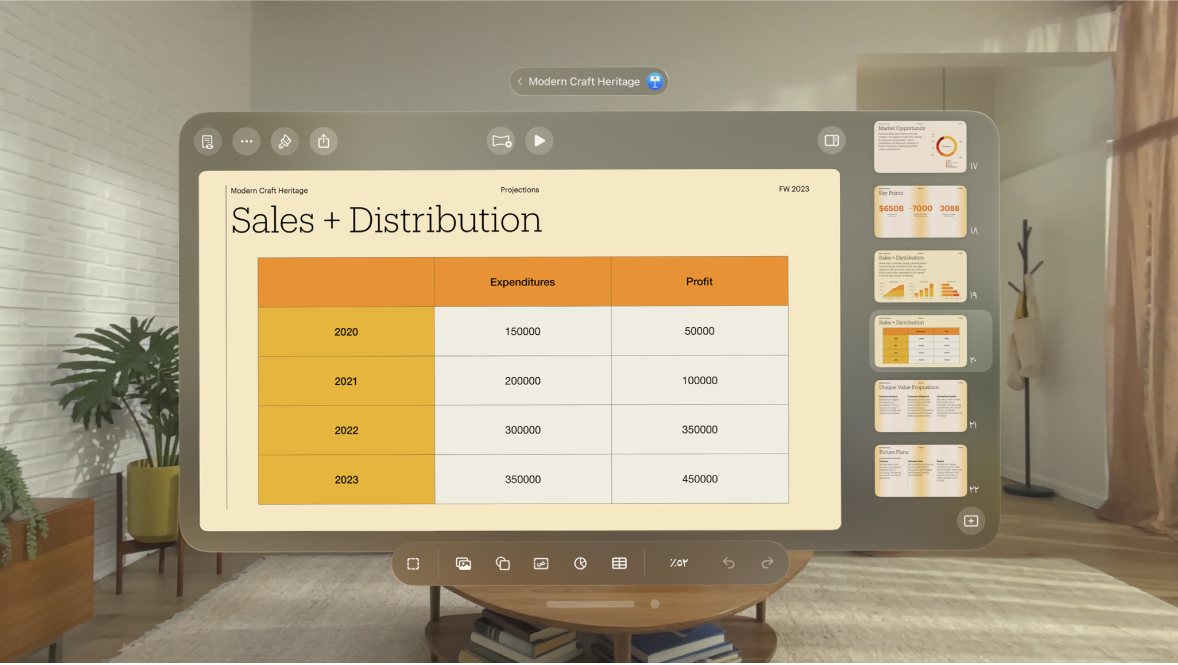Open the More options ellipsis menu
Viewport: 1178px width, 665px height.
pos(246,141)
